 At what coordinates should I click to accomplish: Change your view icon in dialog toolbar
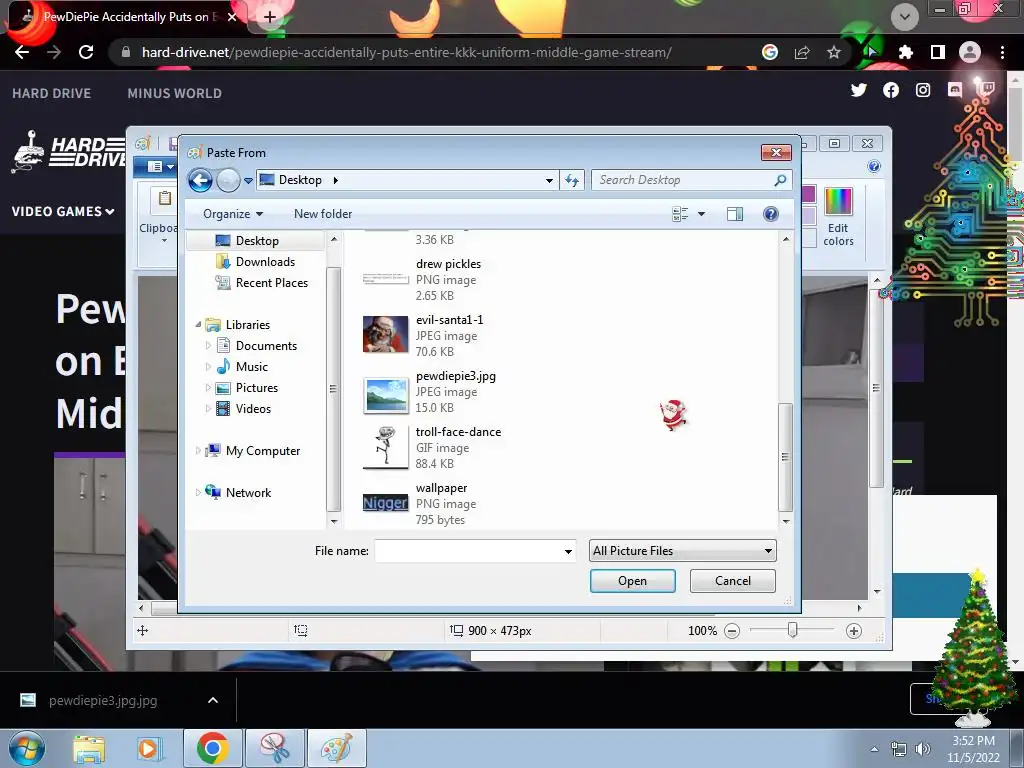coord(680,214)
